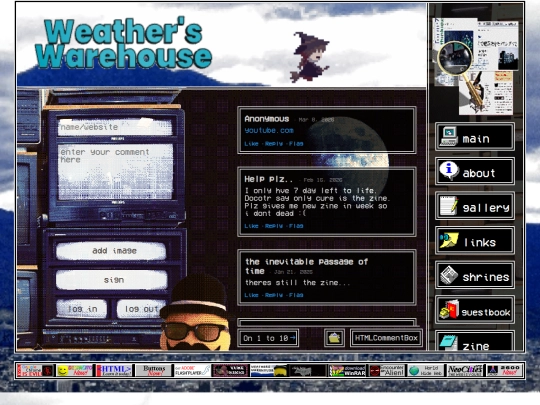
Task: Flag the Help plz.. comment
Action: click(296, 226)
